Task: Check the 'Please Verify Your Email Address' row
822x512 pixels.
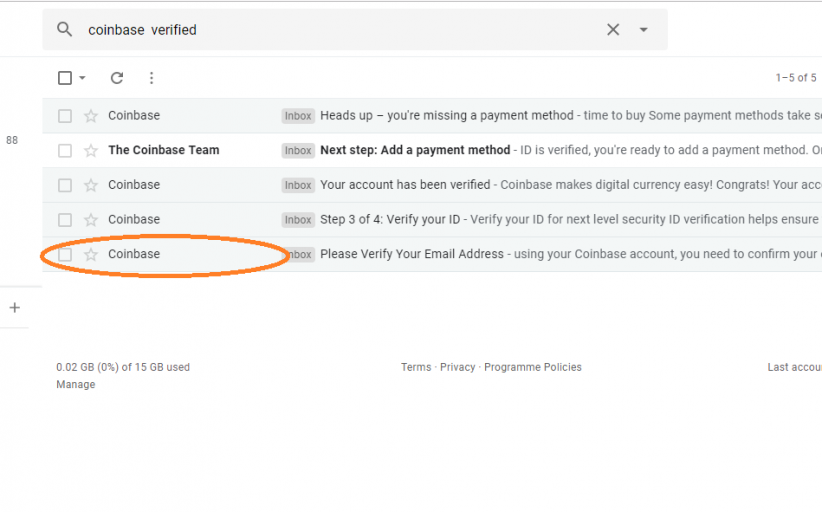Action: (x=65, y=255)
